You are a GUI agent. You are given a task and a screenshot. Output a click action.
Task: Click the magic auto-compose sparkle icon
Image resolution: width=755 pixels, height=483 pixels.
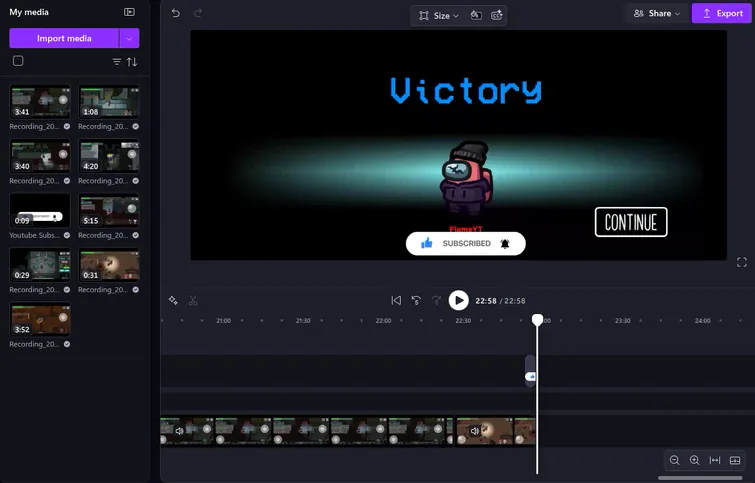tap(173, 300)
